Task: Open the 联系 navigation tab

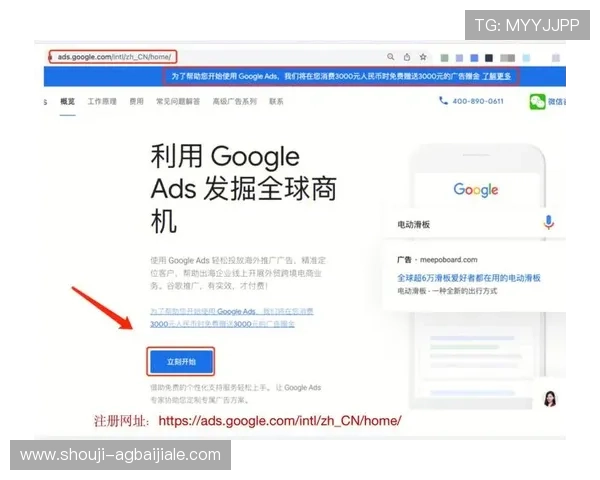Action: tap(276, 101)
